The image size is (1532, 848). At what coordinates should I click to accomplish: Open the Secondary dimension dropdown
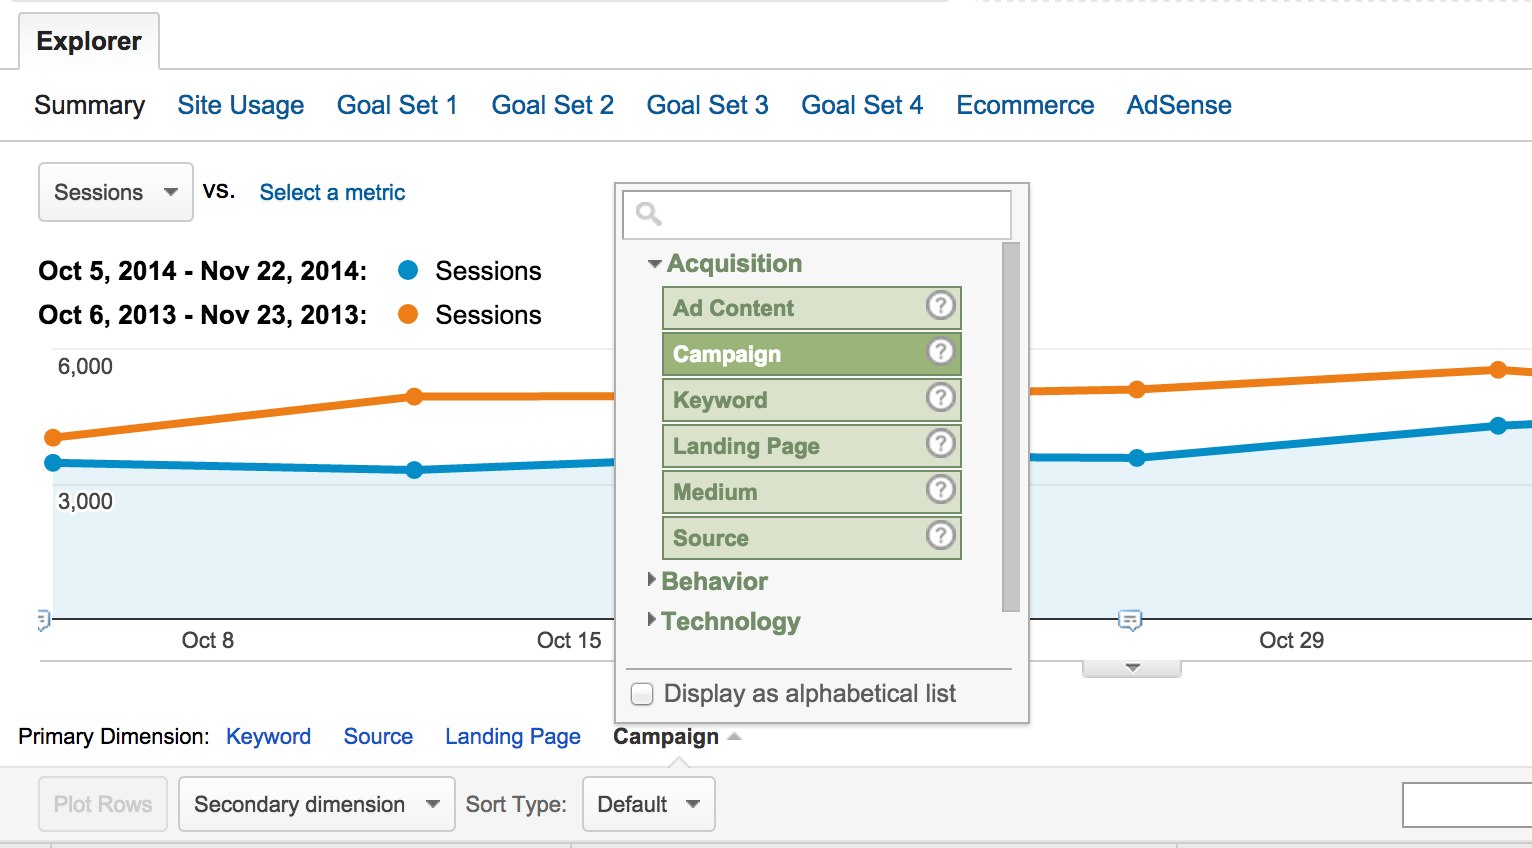coord(316,804)
